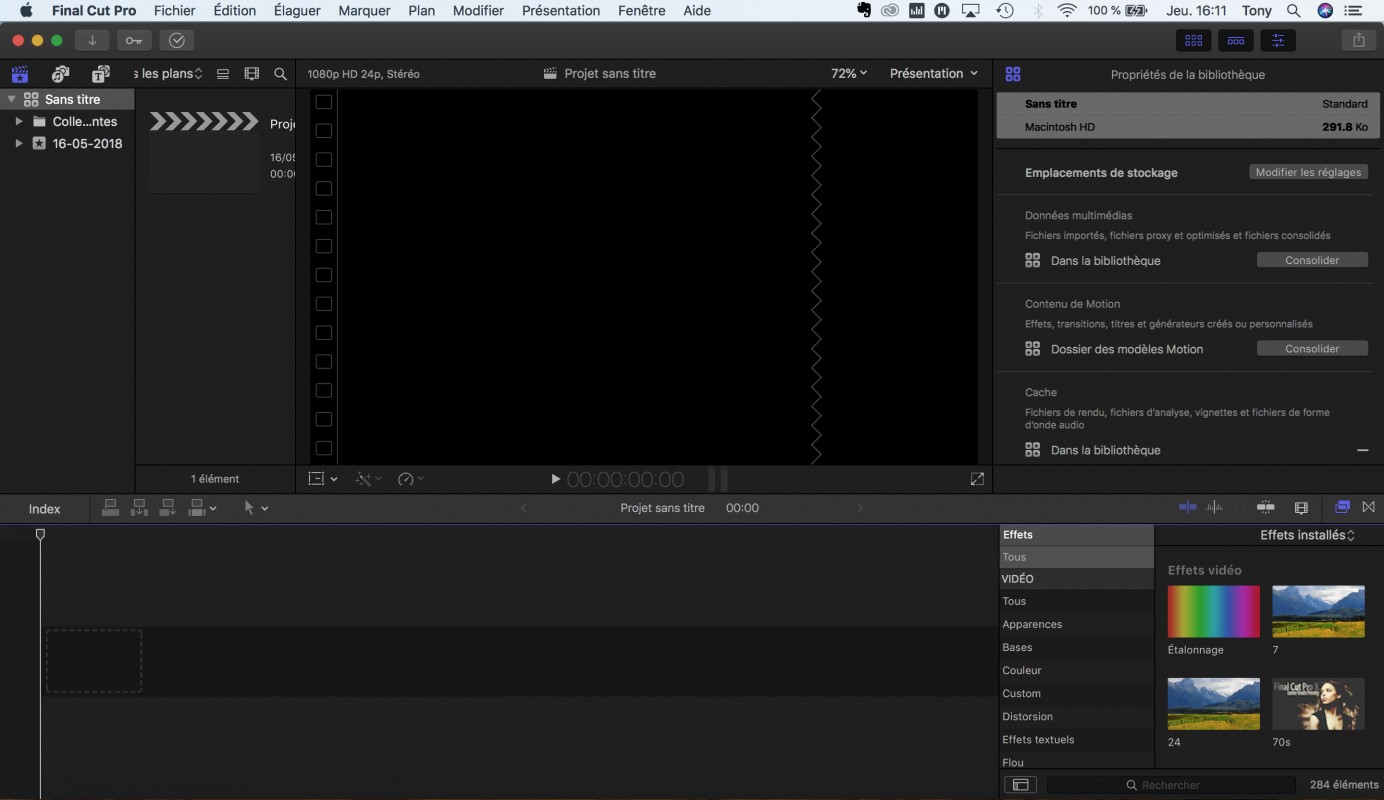
Task: Play the project in the viewer
Action: (556, 479)
